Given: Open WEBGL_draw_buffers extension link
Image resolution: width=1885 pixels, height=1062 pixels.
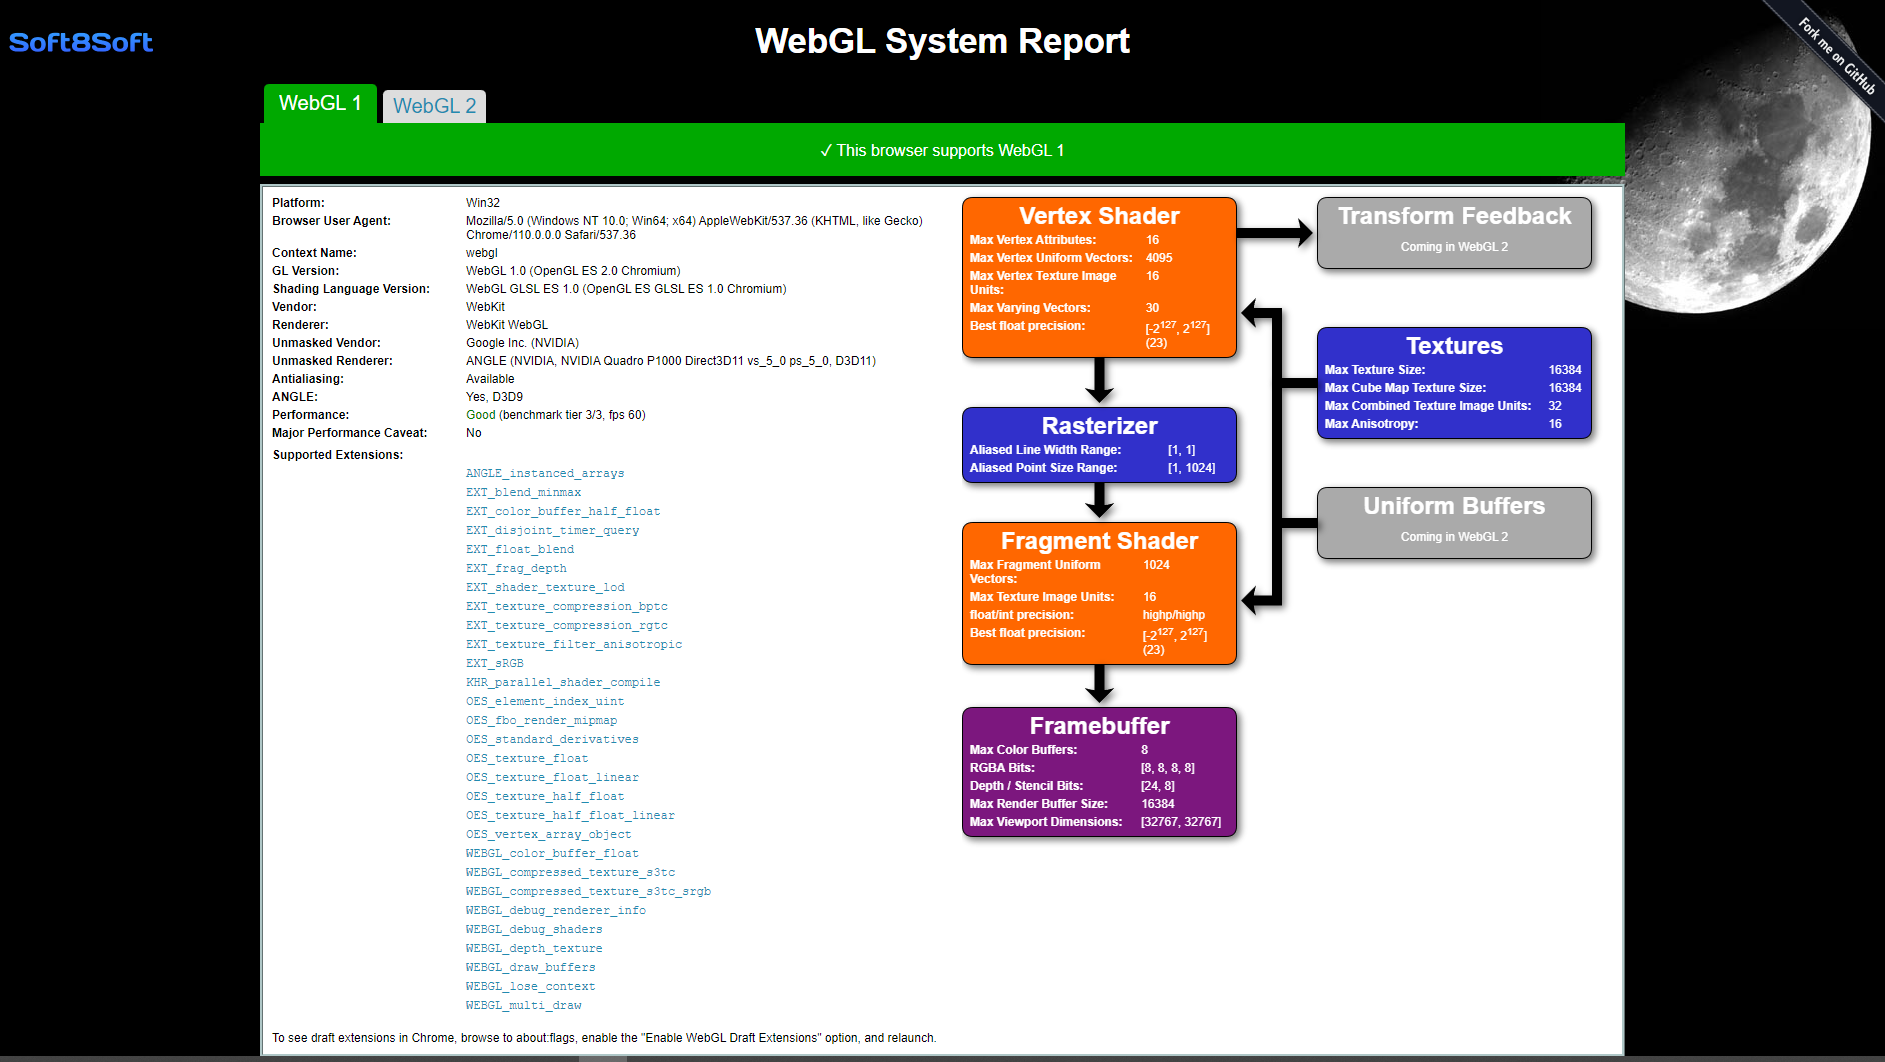Looking at the screenshot, I should pyautogui.click(x=531, y=967).
